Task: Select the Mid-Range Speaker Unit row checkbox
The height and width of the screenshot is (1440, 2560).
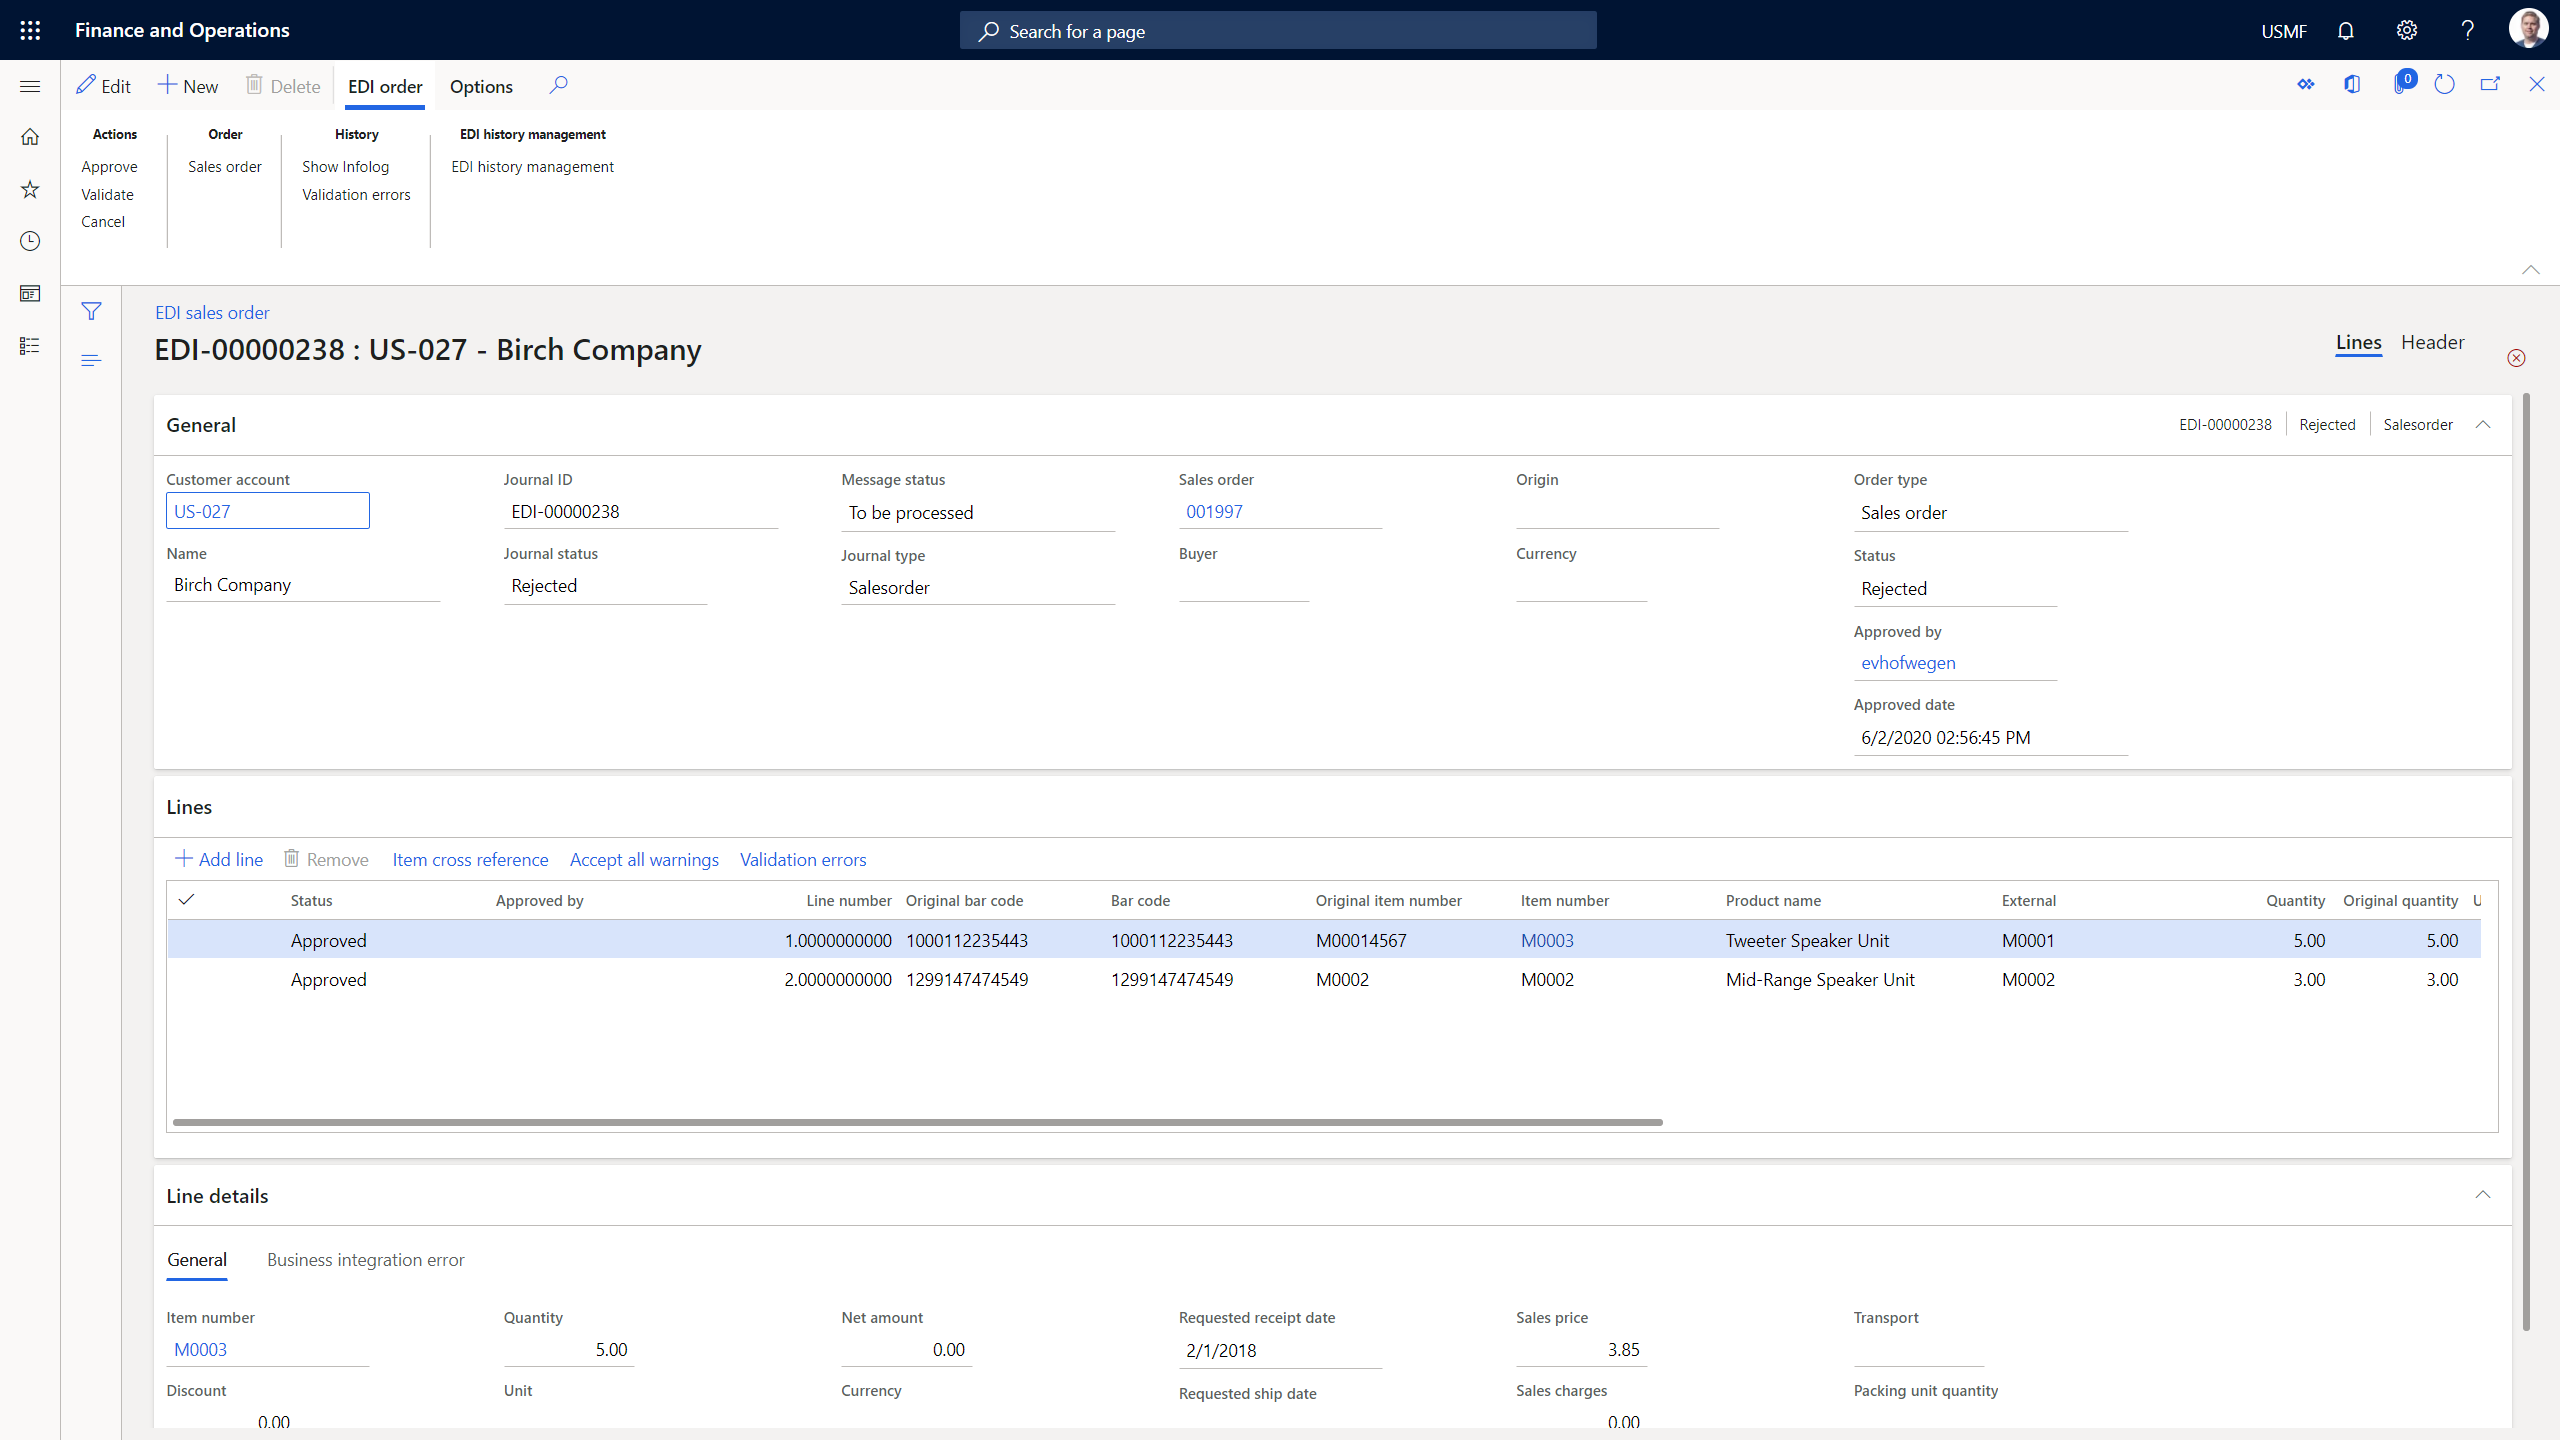Action: (186, 979)
